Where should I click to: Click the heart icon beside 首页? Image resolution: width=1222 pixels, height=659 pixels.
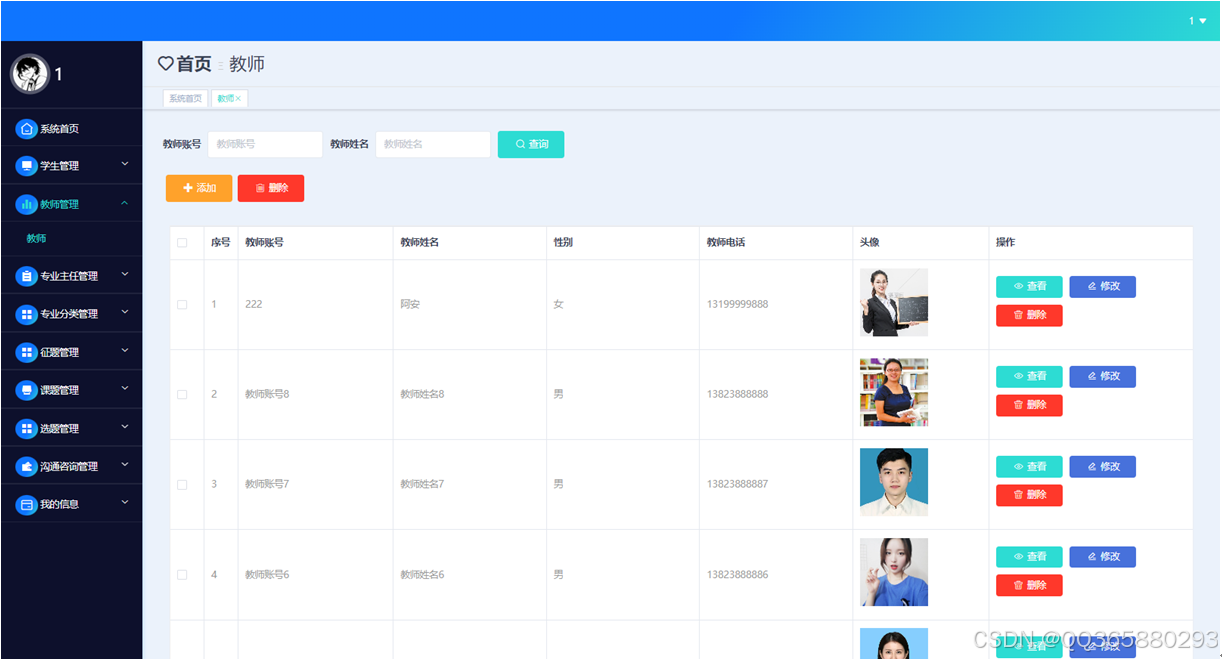pos(166,64)
